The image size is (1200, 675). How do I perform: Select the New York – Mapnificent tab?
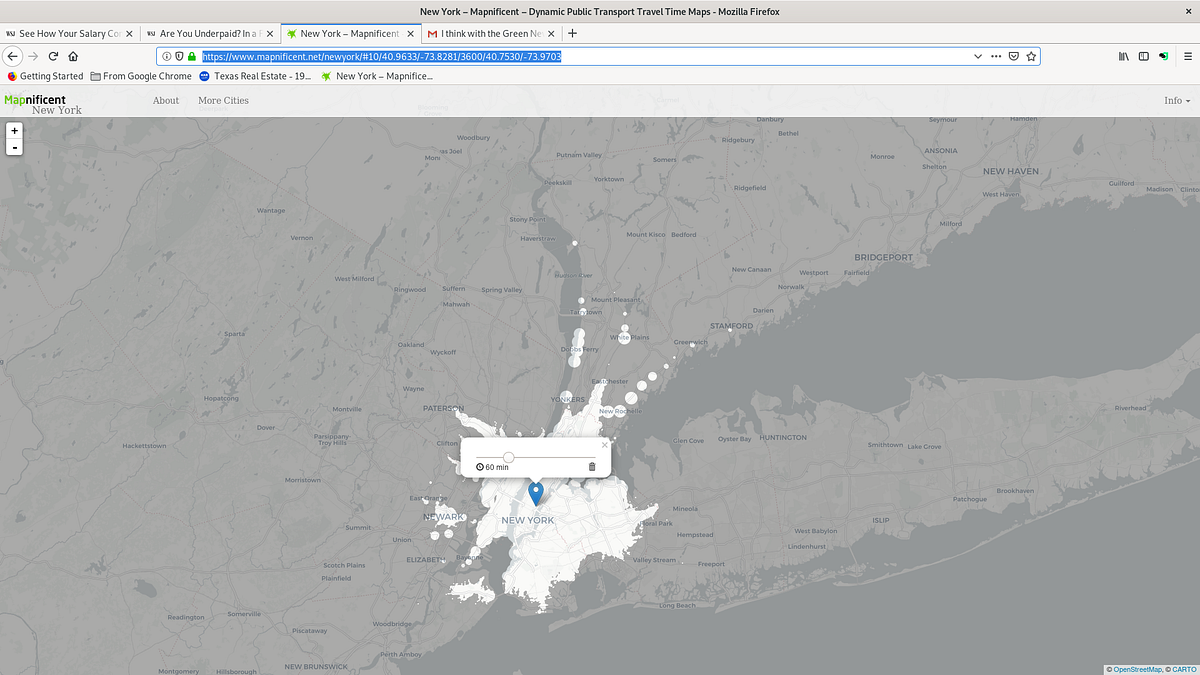click(x=350, y=33)
